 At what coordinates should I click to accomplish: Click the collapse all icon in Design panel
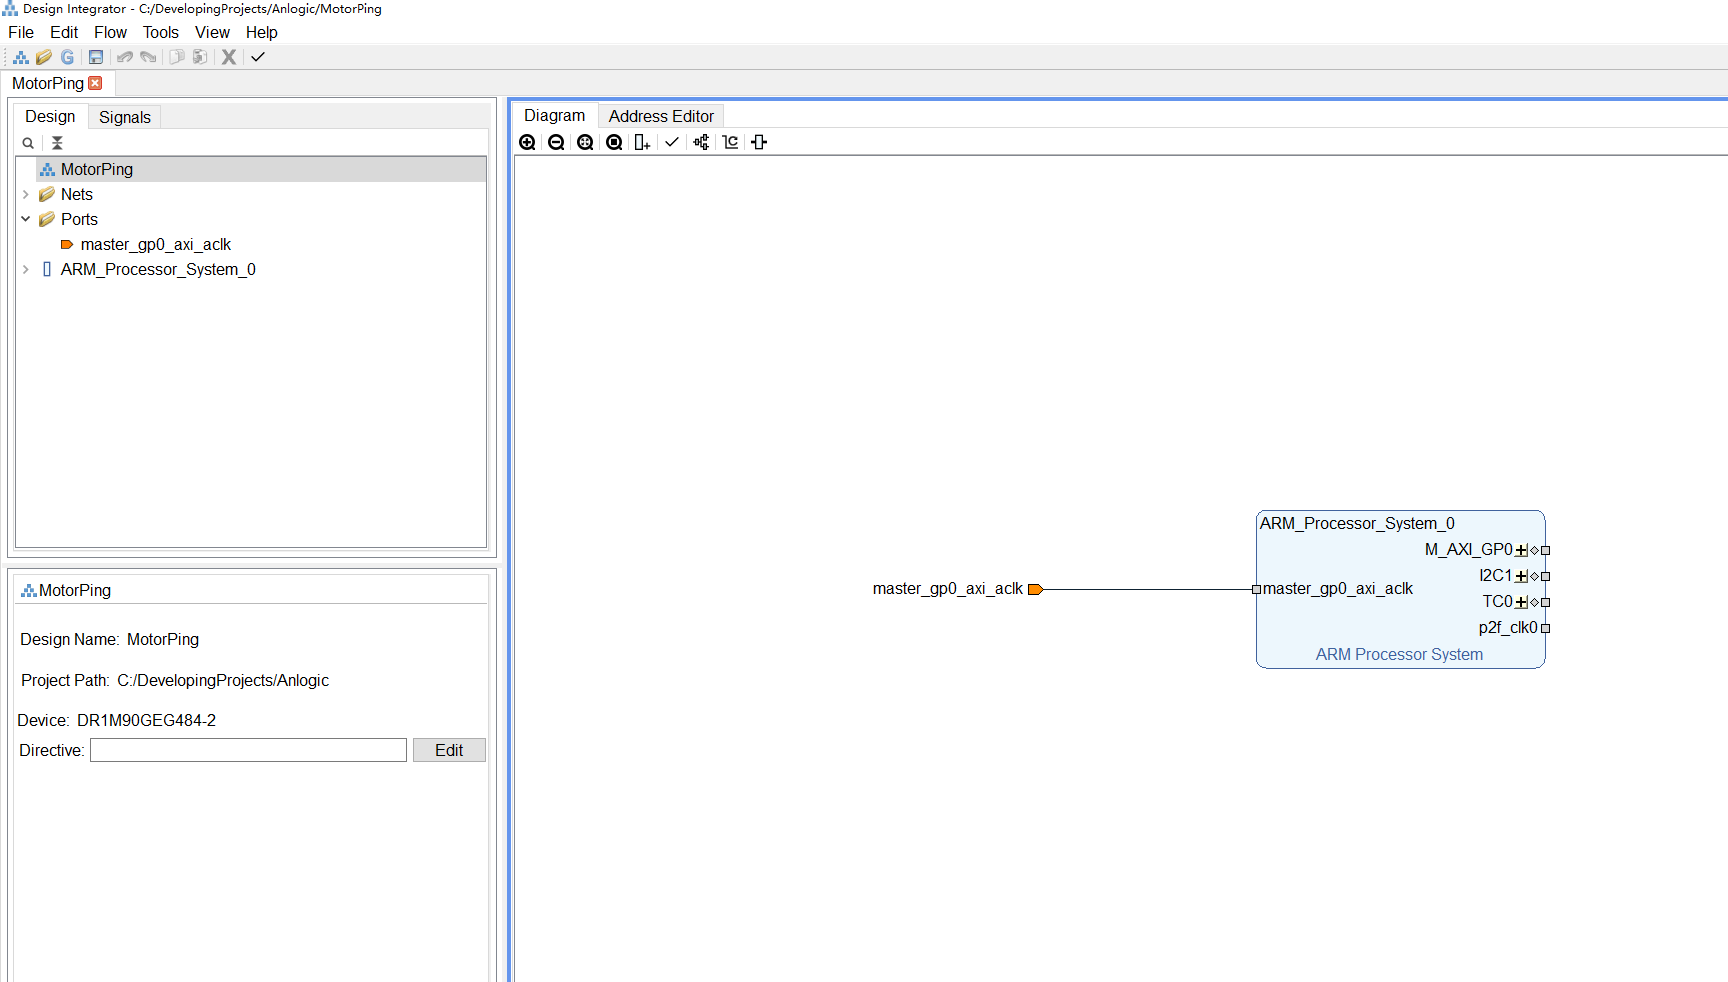click(57, 143)
